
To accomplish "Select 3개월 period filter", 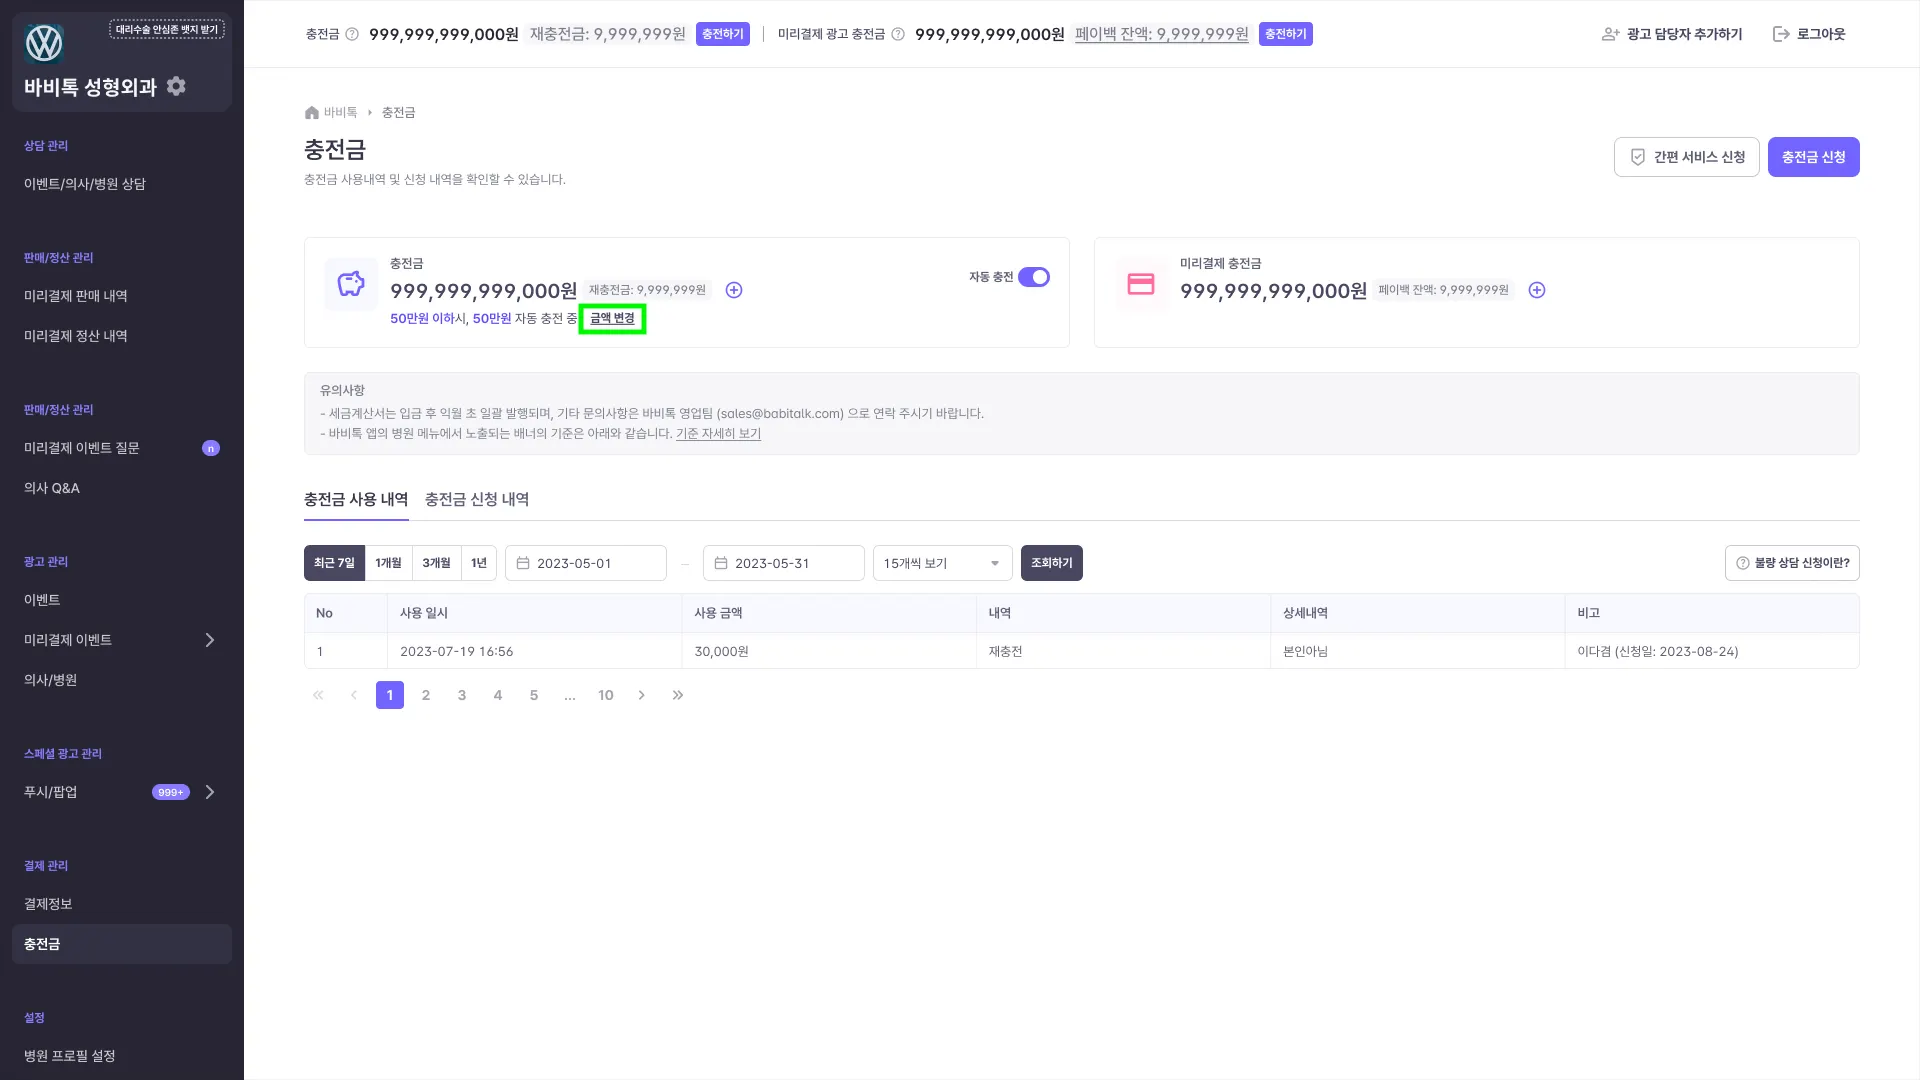I will 436,563.
